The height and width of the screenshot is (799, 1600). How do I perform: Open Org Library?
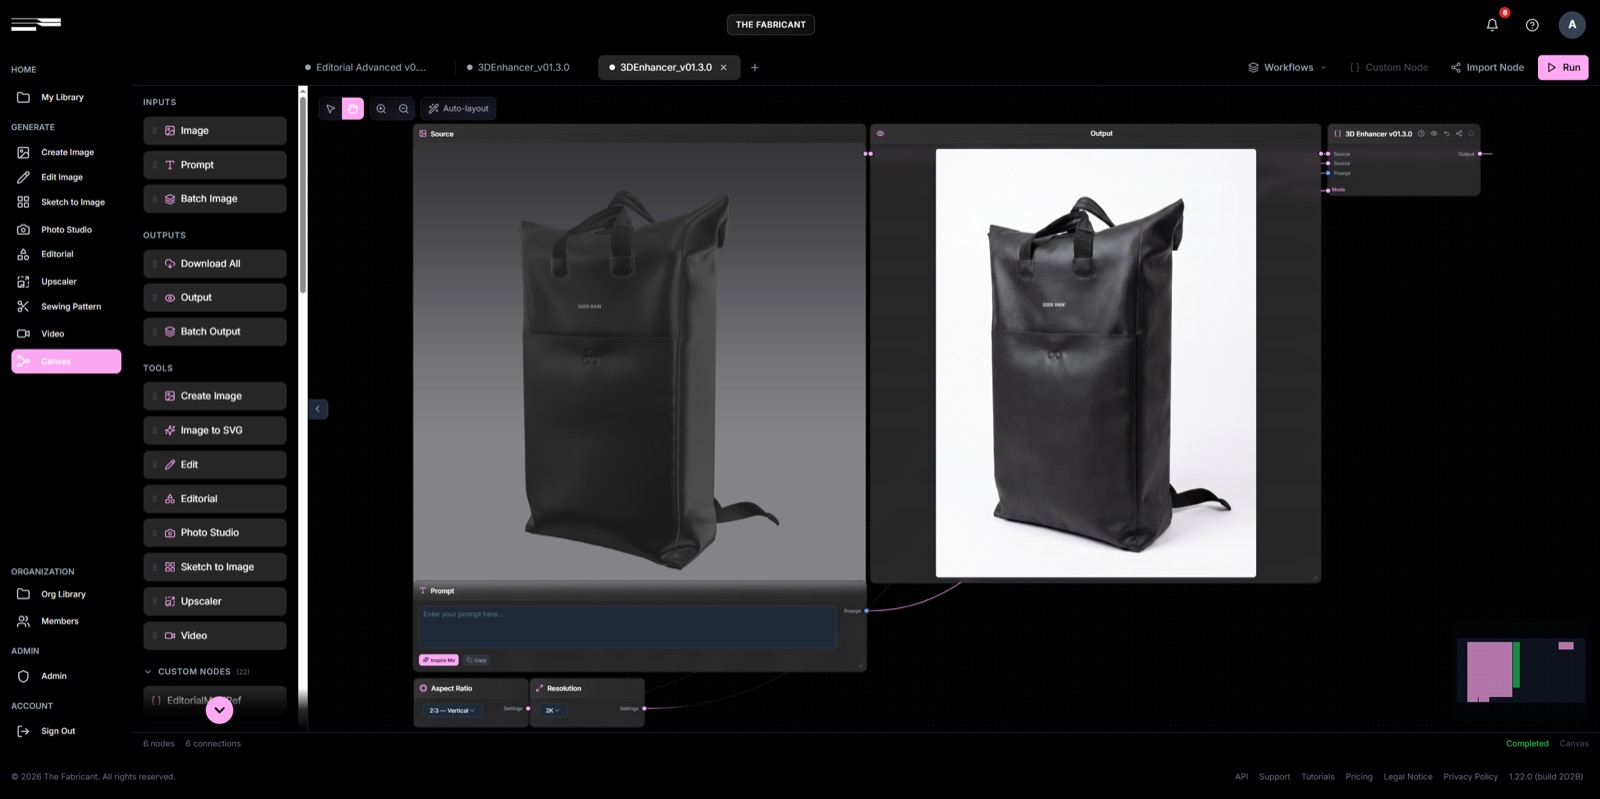(63, 594)
